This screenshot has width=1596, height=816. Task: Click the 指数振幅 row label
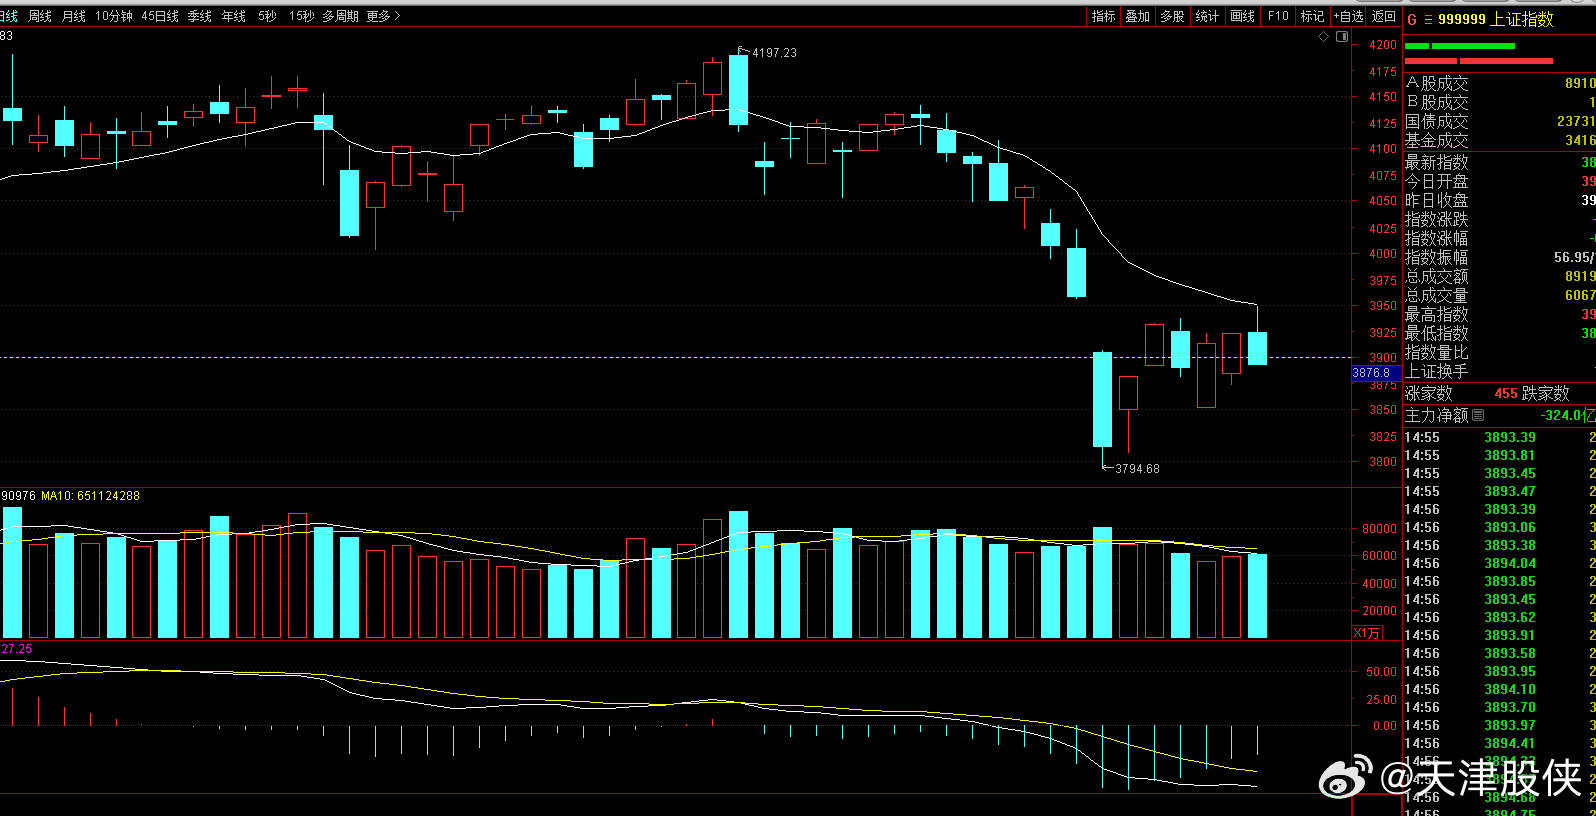[1437, 257]
